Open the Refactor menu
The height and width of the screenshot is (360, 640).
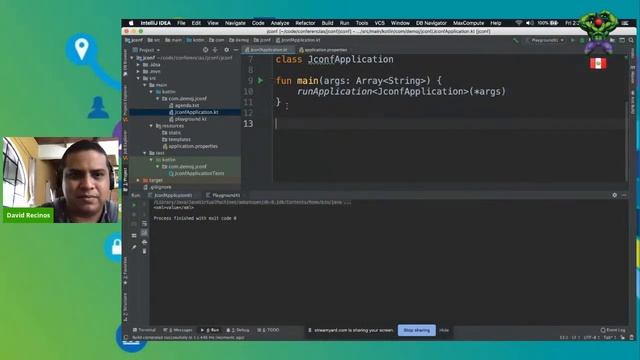tap(305, 23)
